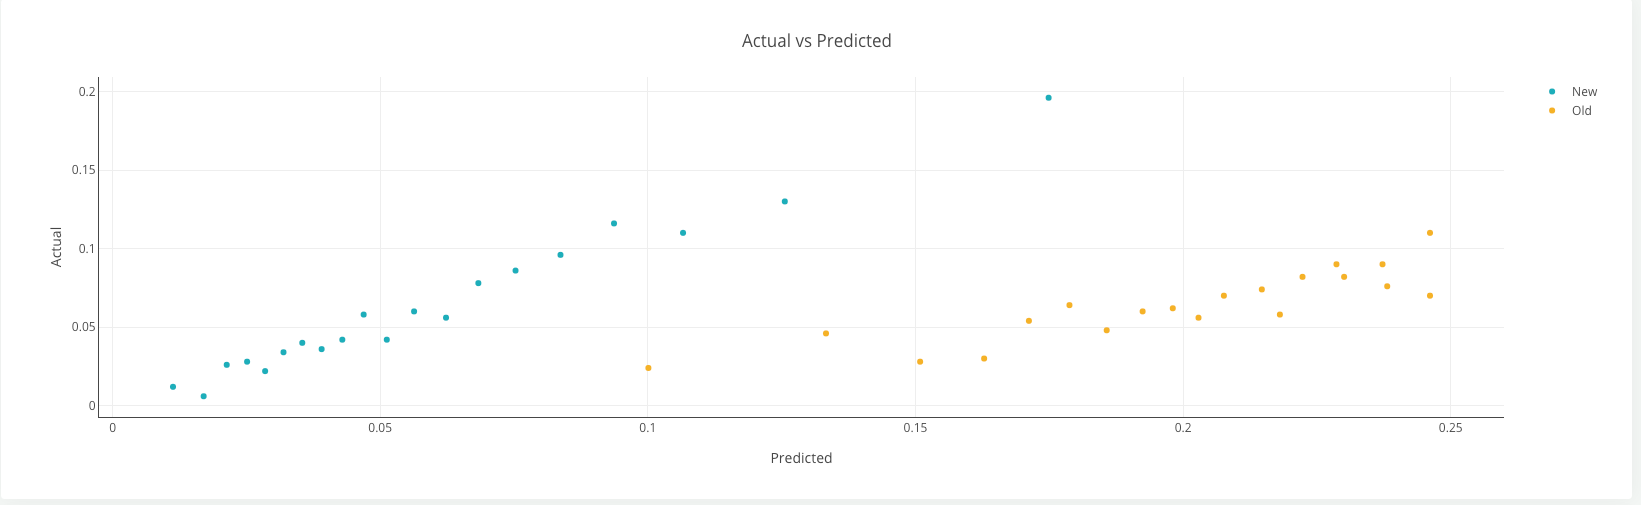Toggle the Old series legend label
The height and width of the screenshot is (505, 1641).
coord(1581,111)
